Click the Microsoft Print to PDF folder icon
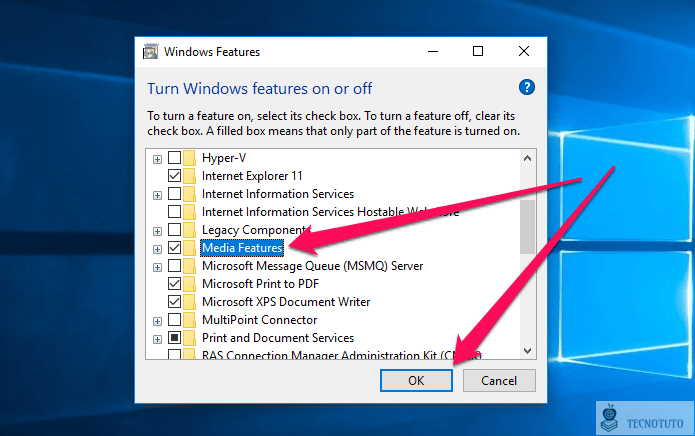The image size is (695, 436). click(x=189, y=284)
